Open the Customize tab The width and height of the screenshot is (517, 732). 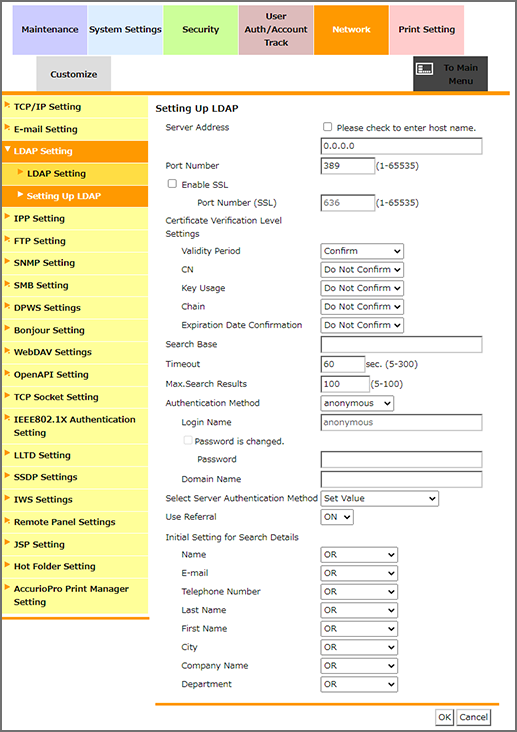(74, 74)
